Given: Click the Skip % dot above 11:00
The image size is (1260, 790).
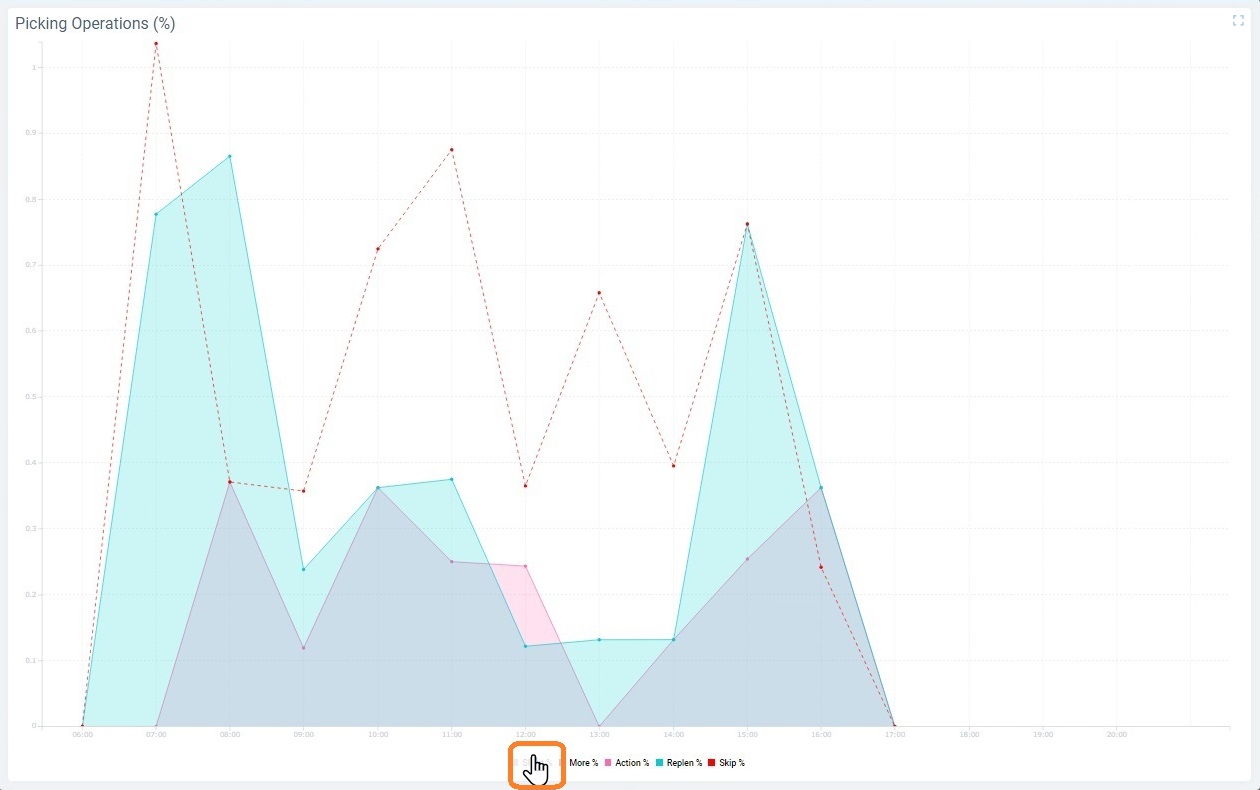Looking at the screenshot, I should click(452, 148).
